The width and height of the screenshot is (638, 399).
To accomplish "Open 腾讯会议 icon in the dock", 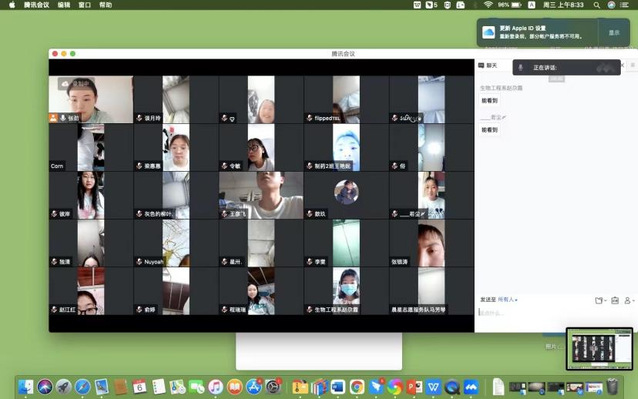I will point(471,387).
